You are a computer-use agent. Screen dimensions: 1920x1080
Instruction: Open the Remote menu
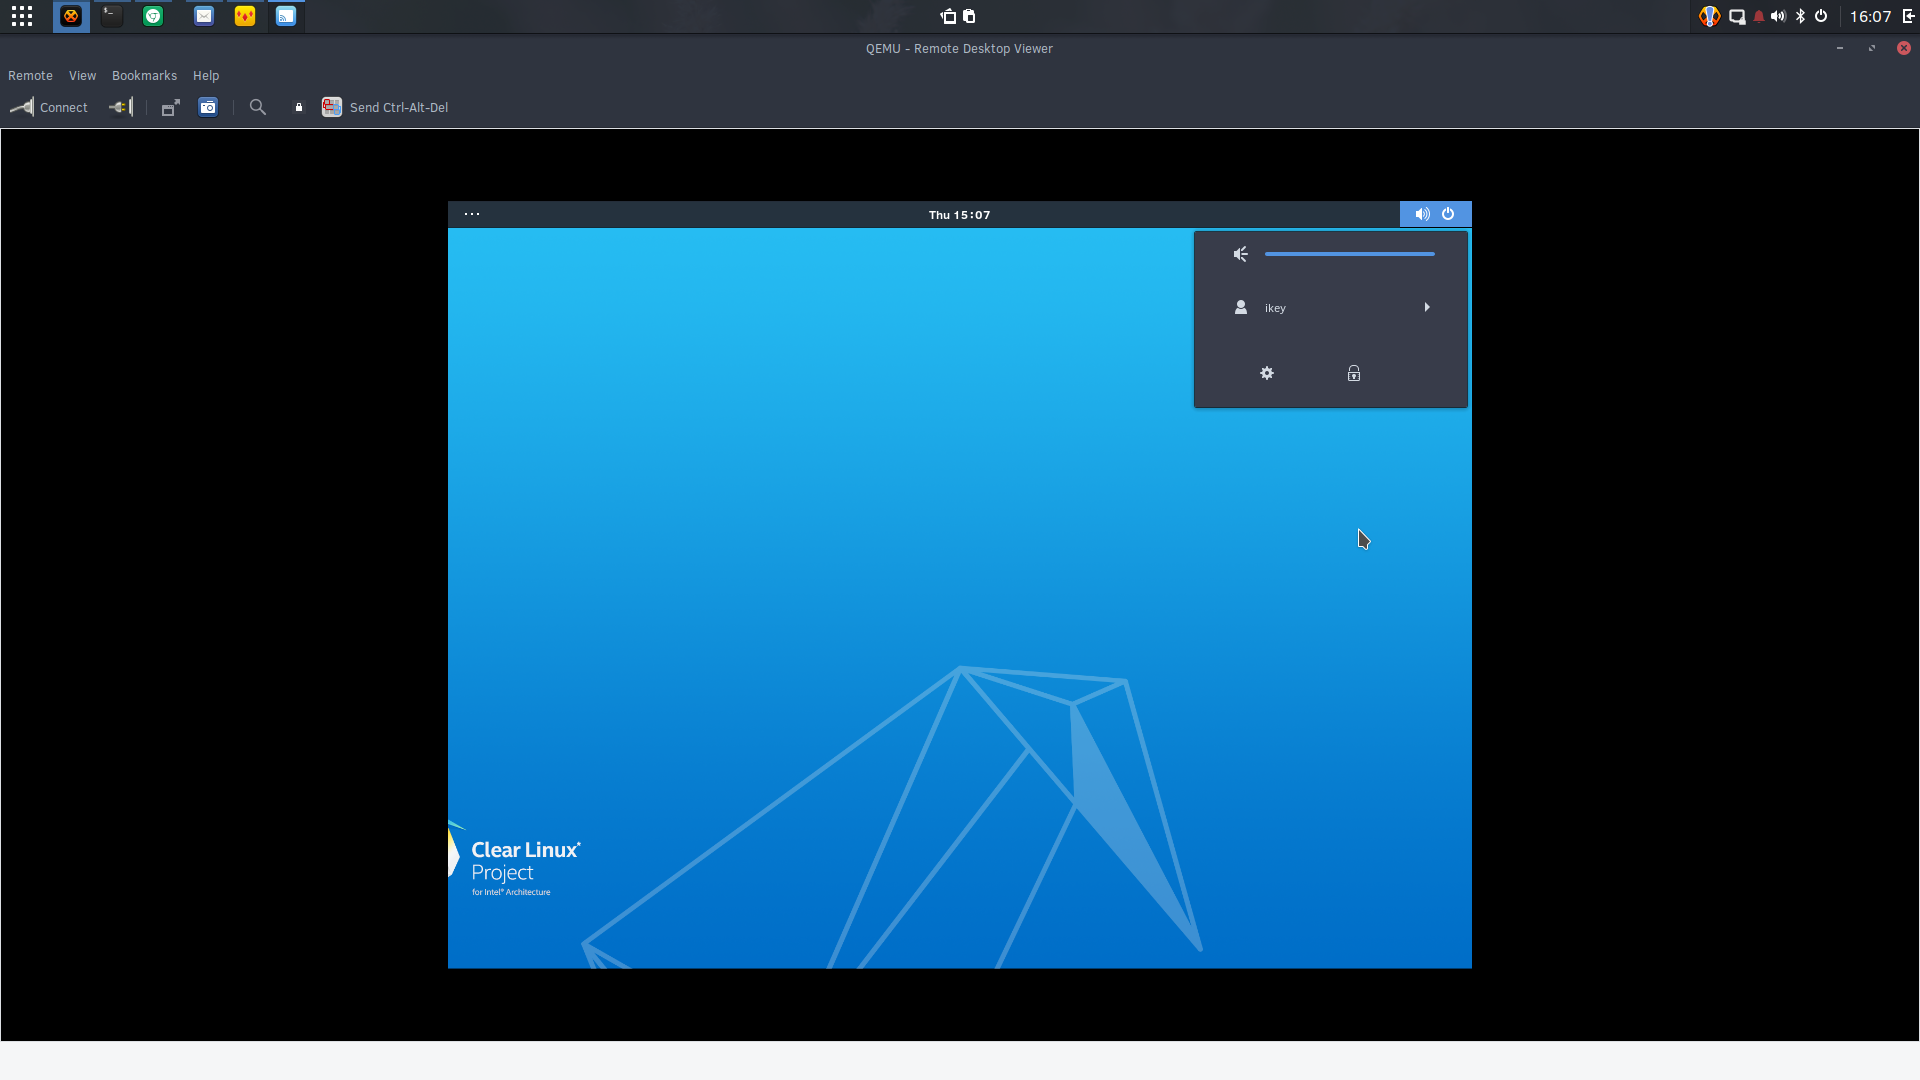tap(30, 76)
